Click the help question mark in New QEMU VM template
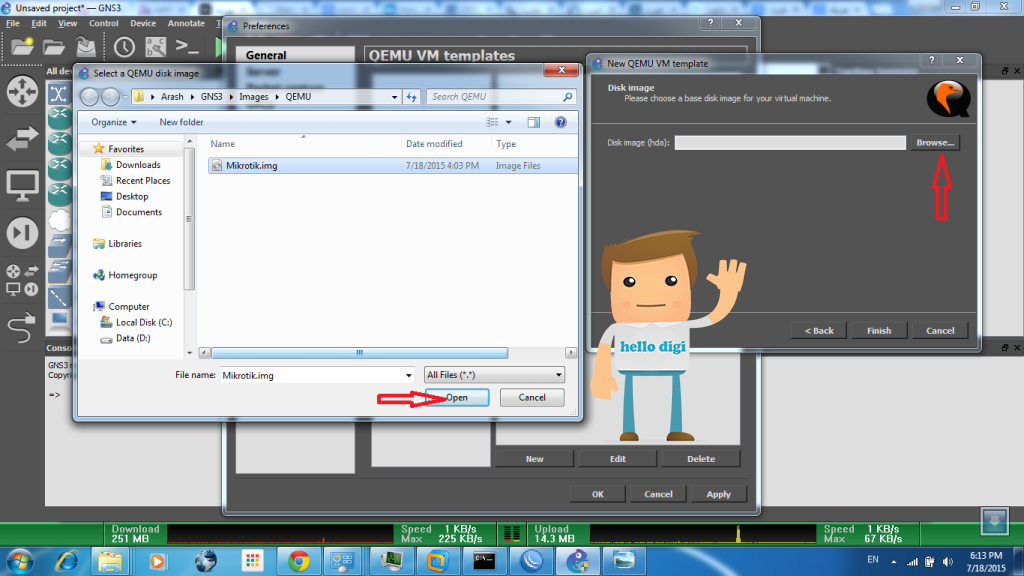 tap(932, 60)
